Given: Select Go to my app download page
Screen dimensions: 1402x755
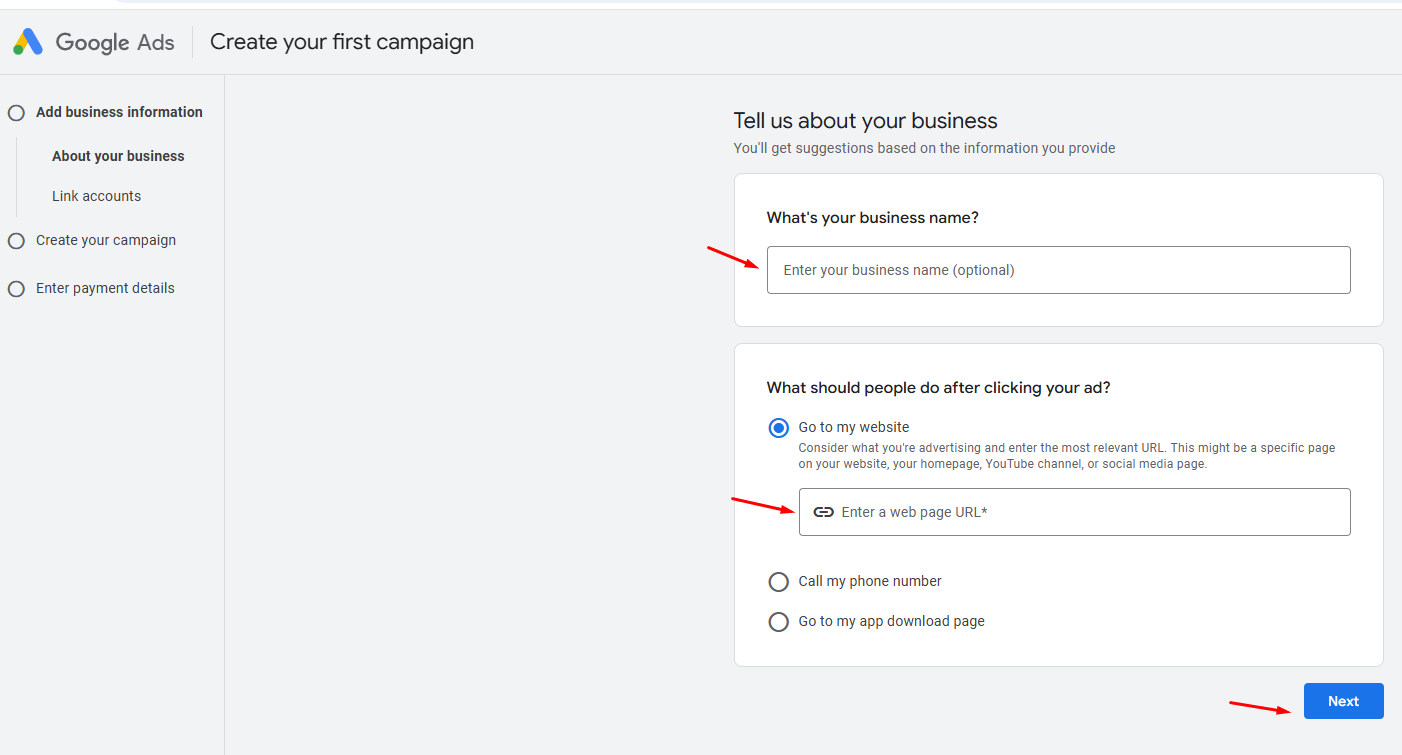Looking at the screenshot, I should (x=778, y=622).
